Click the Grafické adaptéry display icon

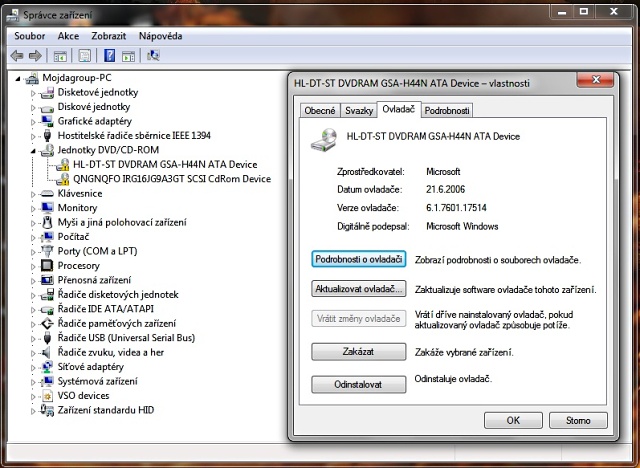47,122
